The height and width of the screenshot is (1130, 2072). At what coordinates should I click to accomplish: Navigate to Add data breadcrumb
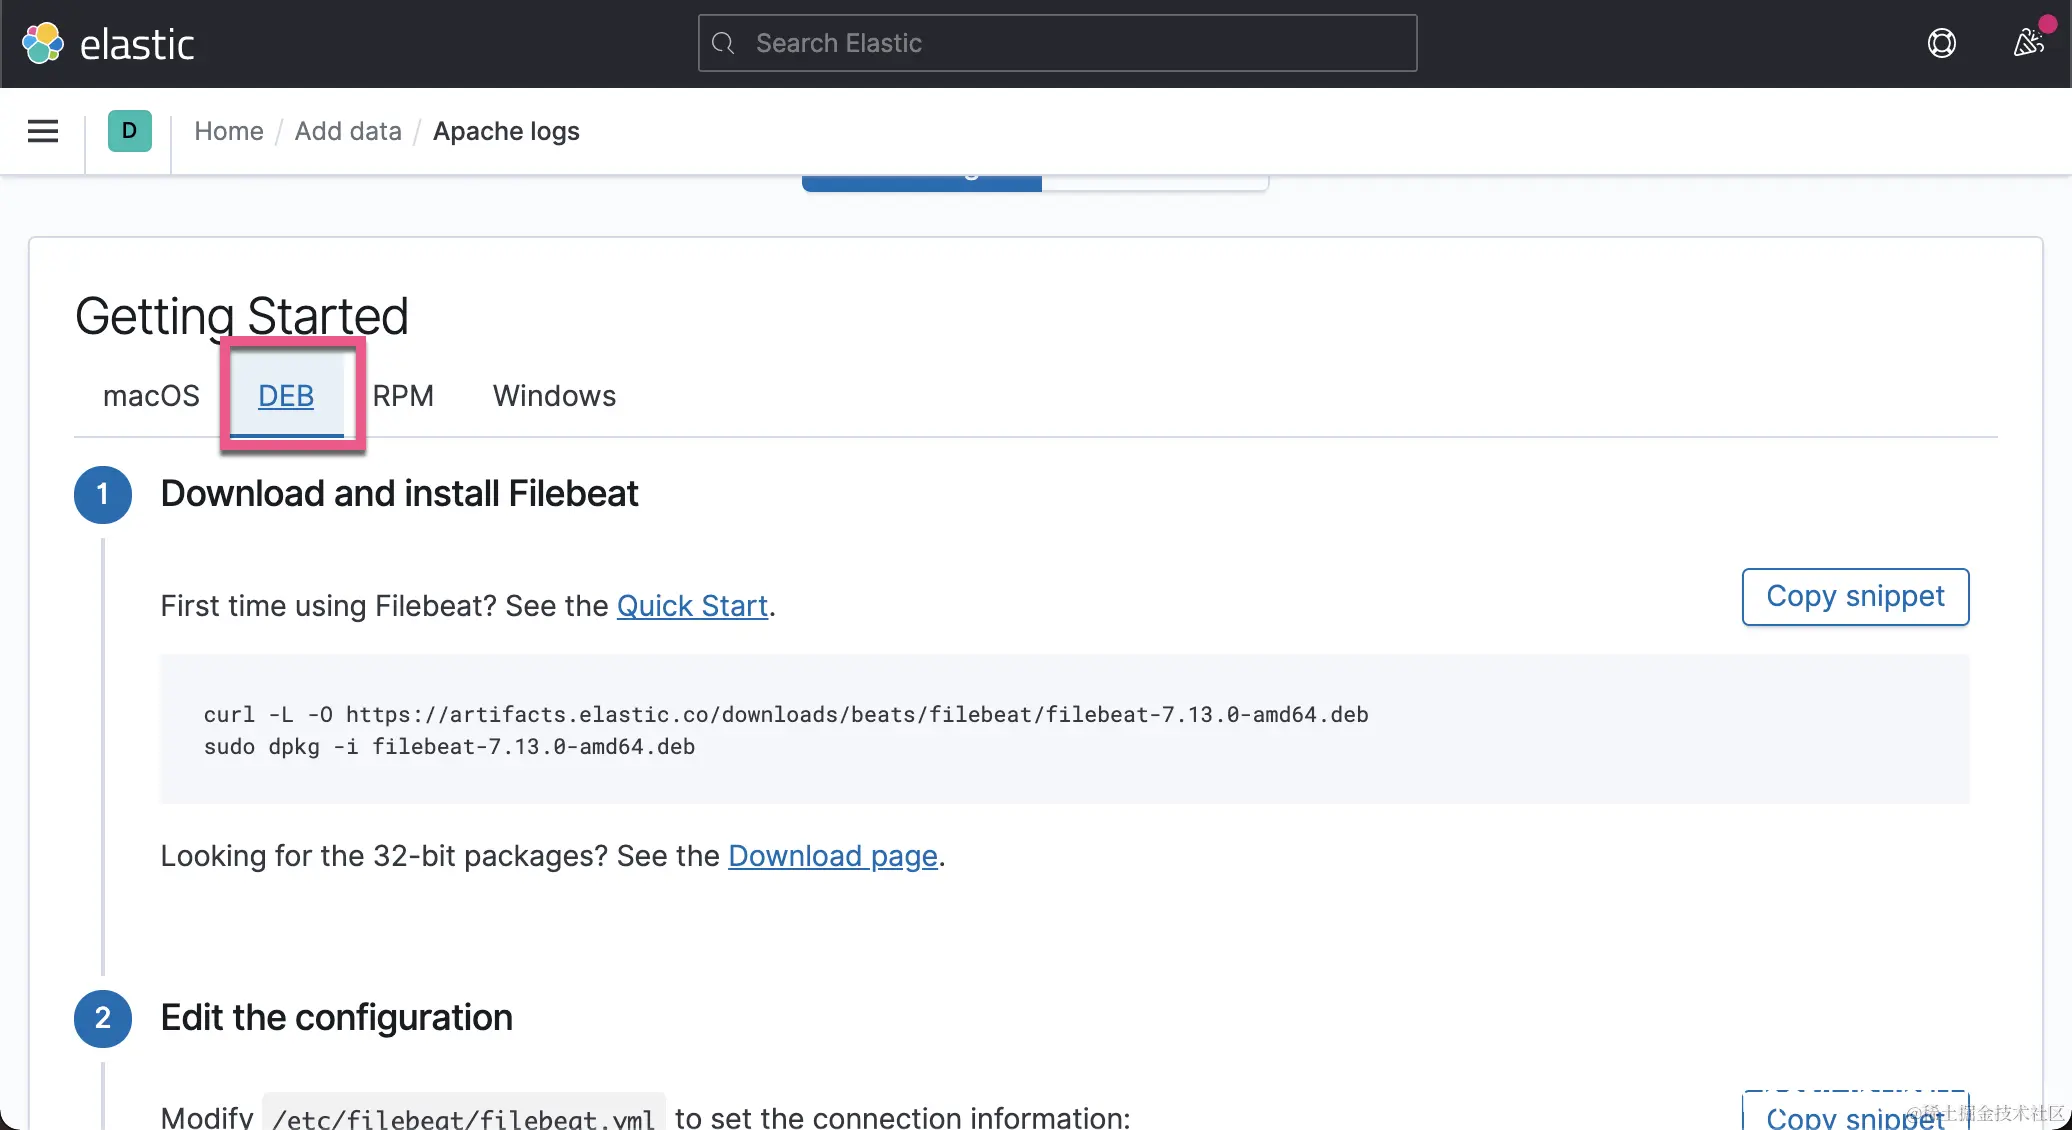click(348, 131)
